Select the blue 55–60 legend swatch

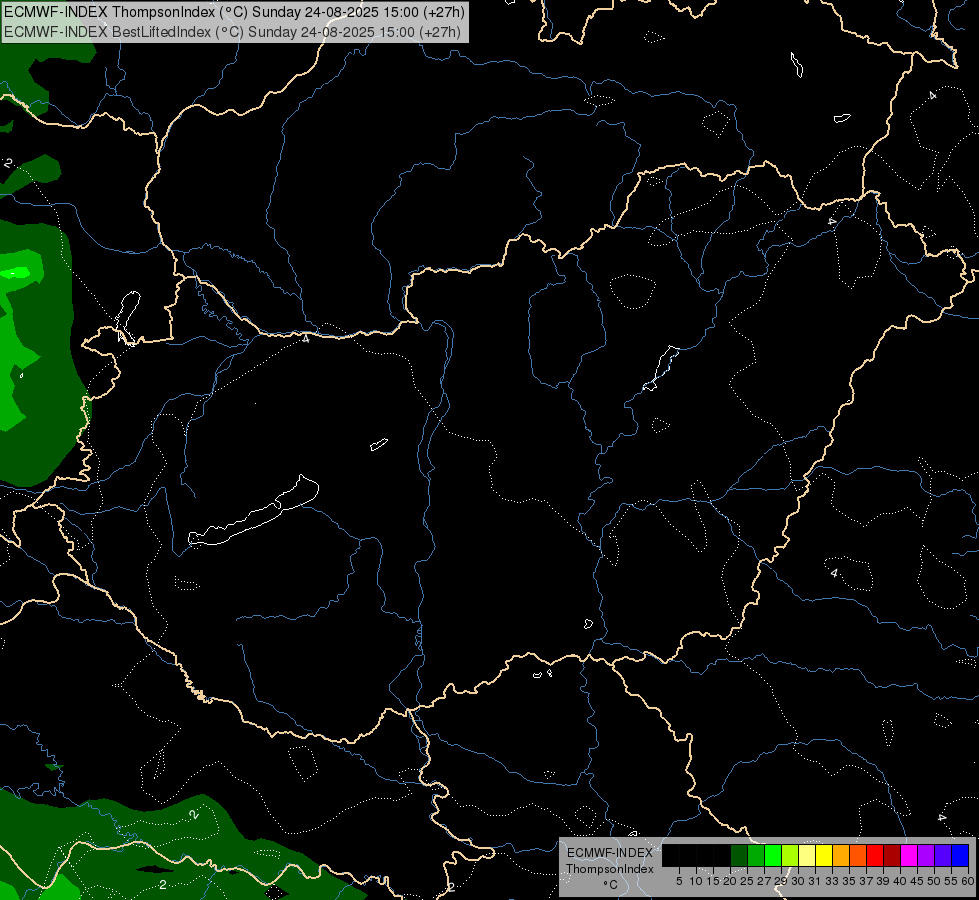(960, 855)
